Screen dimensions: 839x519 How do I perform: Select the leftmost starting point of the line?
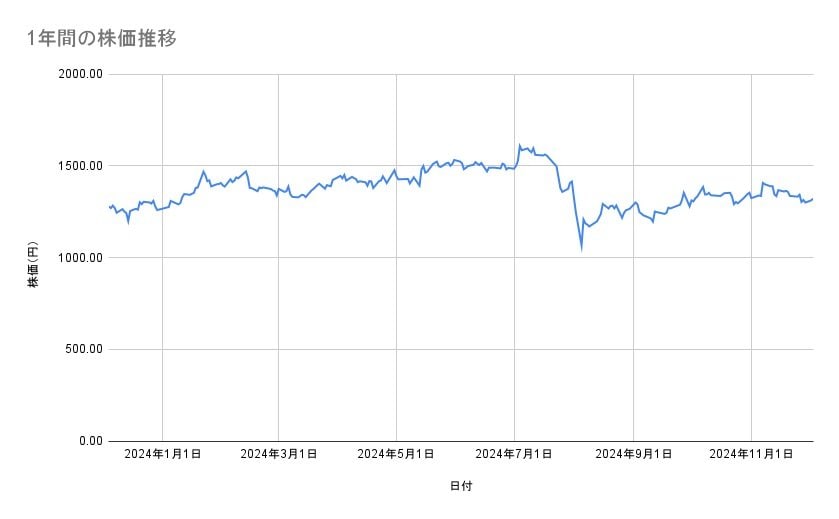(x=109, y=207)
